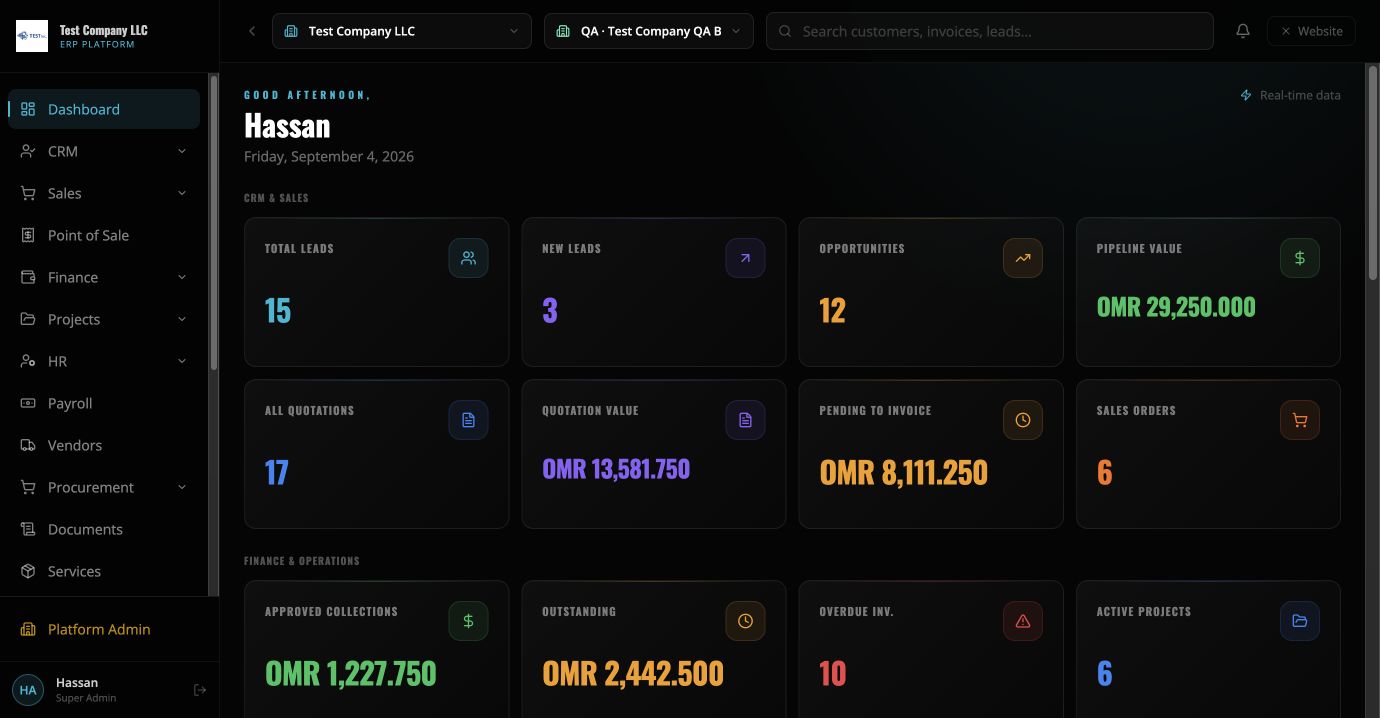Open Documents menu item

pos(104,529)
